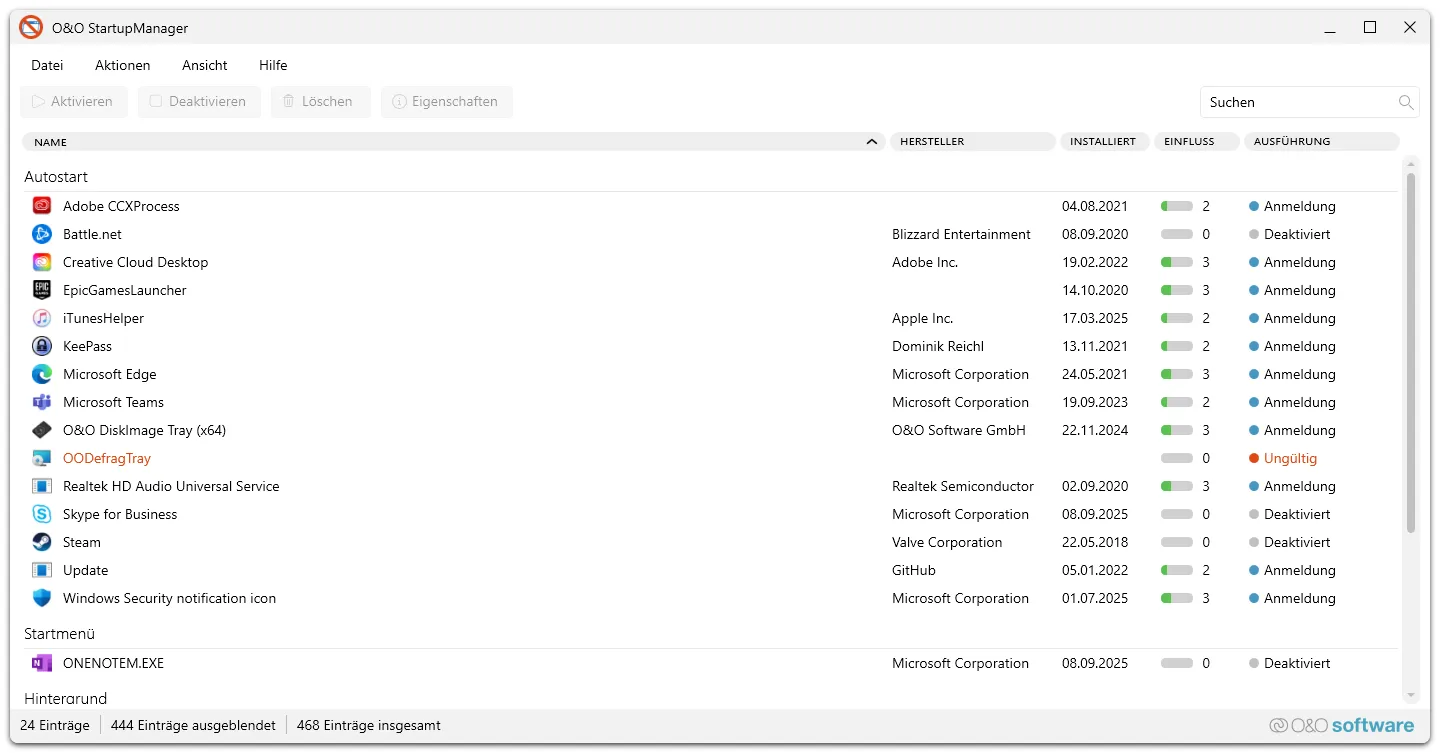Image resolution: width=1440 pixels, height=753 pixels.
Task: Click the EpicGamesLauncher icon
Action: (42, 290)
